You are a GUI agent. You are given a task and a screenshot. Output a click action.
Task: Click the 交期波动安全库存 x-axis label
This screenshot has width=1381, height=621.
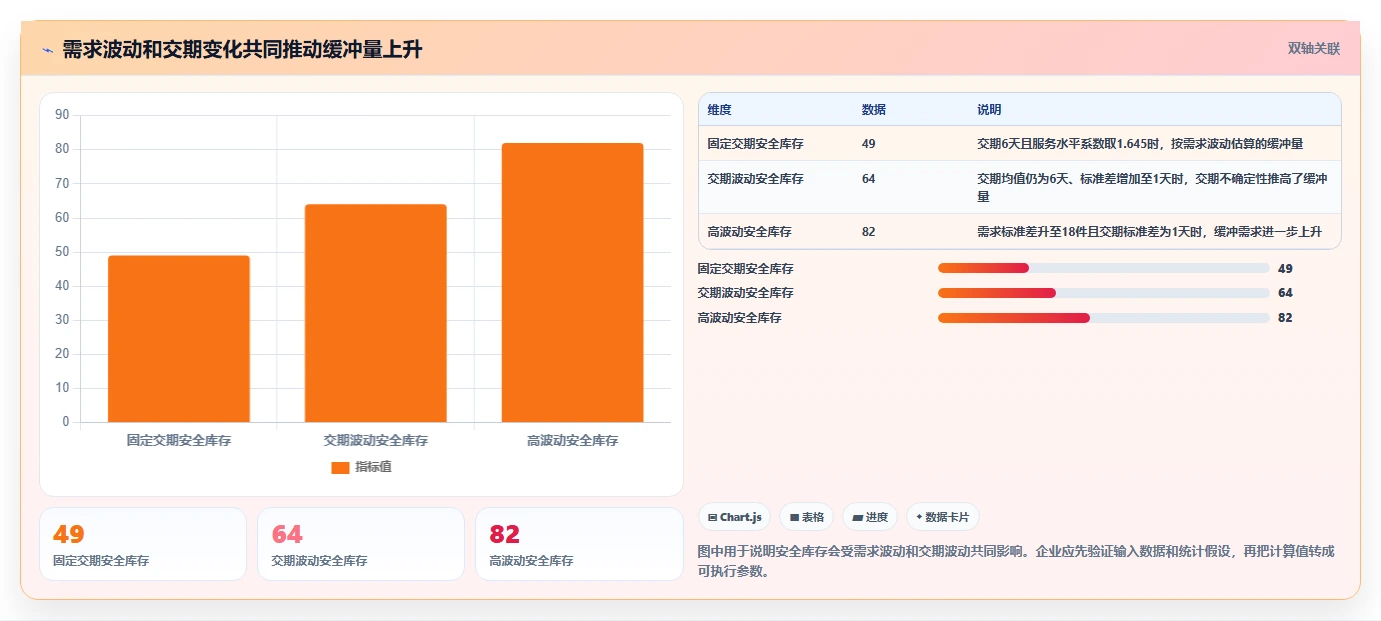[x=376, y=440]
